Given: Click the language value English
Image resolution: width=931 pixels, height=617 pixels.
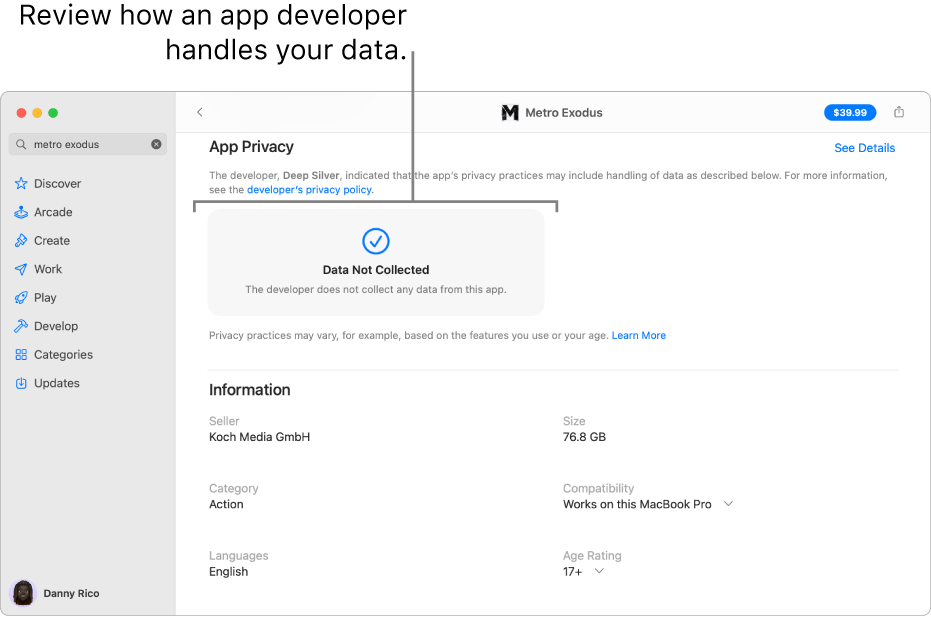Looking at the screenshot, I should tap(229, 572).
